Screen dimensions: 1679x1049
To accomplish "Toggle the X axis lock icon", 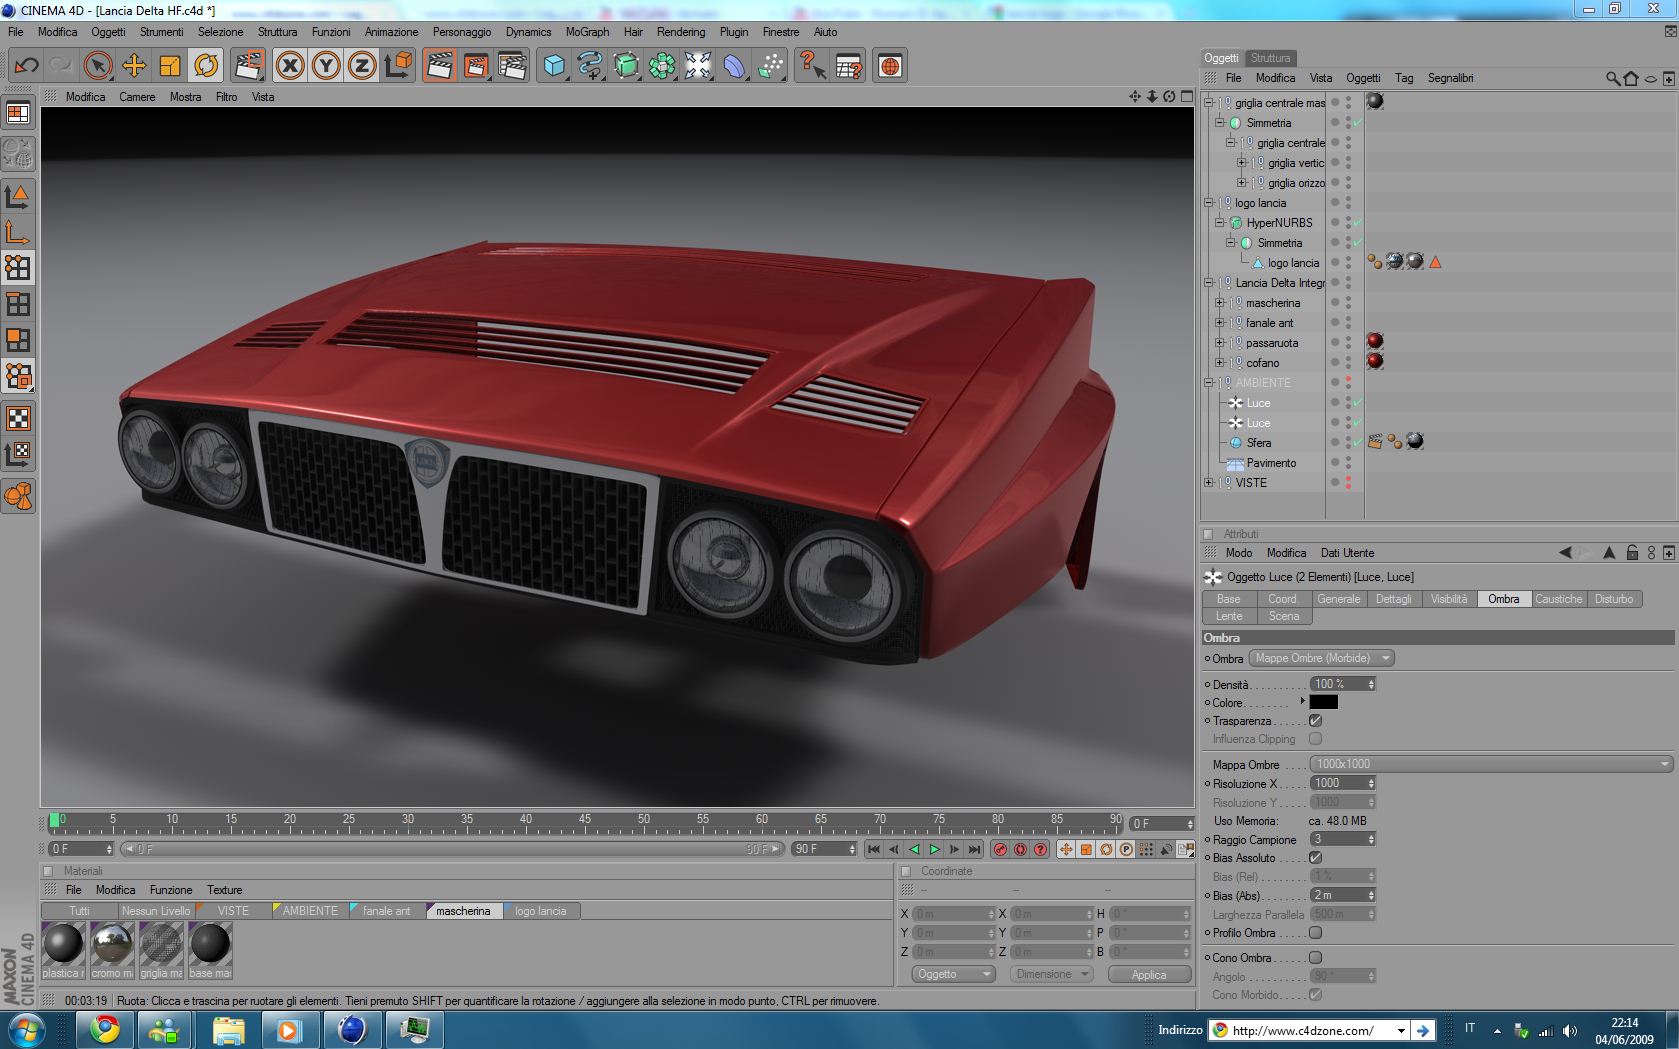I will pyautogui.click(x=290, y=66).
